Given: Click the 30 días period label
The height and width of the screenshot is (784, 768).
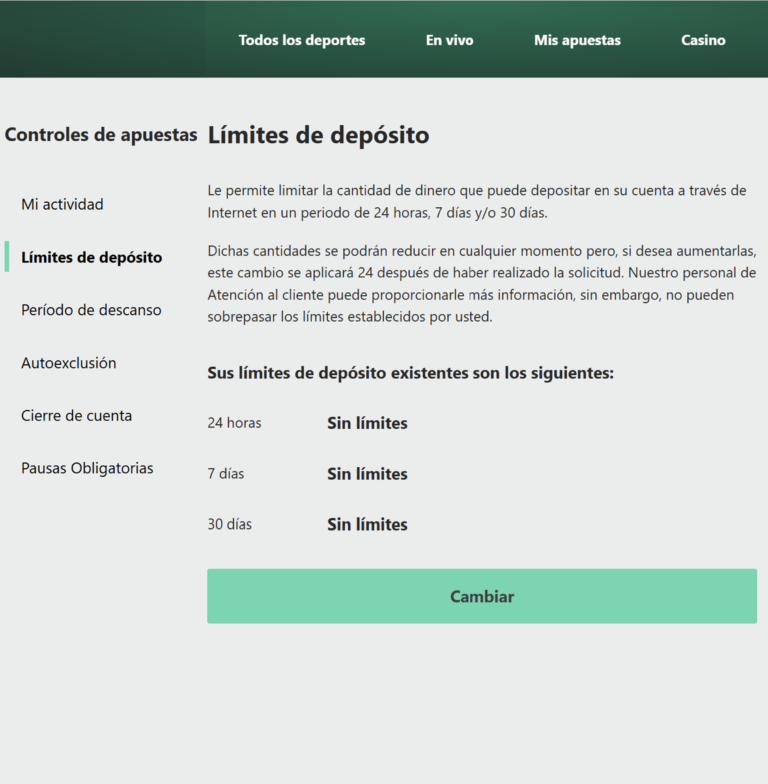Looking at the screenshot, I should tap(230, 524).
